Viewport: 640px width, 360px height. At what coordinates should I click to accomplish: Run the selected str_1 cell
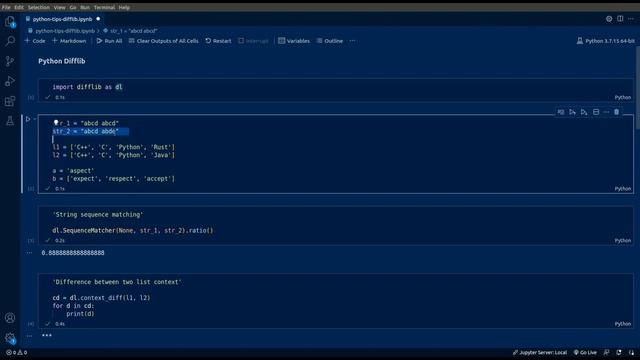pyautogui.click(x=28, y=119)
